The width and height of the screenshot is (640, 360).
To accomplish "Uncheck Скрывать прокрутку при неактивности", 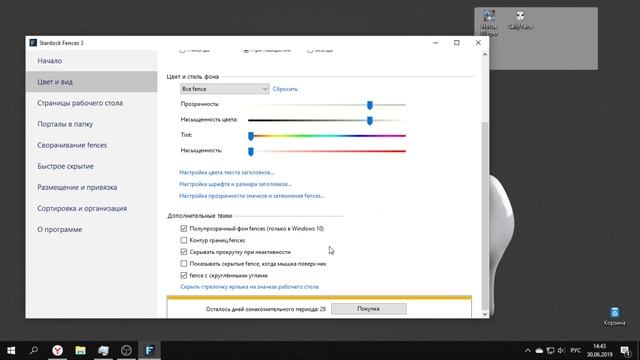I will (x=184, y=252).
